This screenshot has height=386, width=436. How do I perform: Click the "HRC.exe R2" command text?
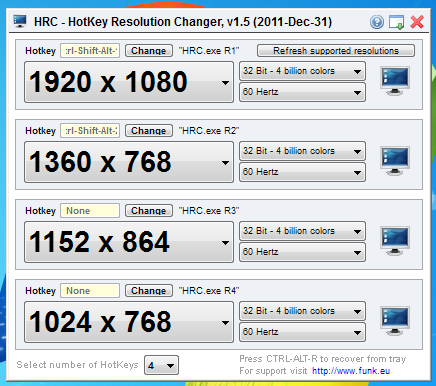tap(209, 131)
